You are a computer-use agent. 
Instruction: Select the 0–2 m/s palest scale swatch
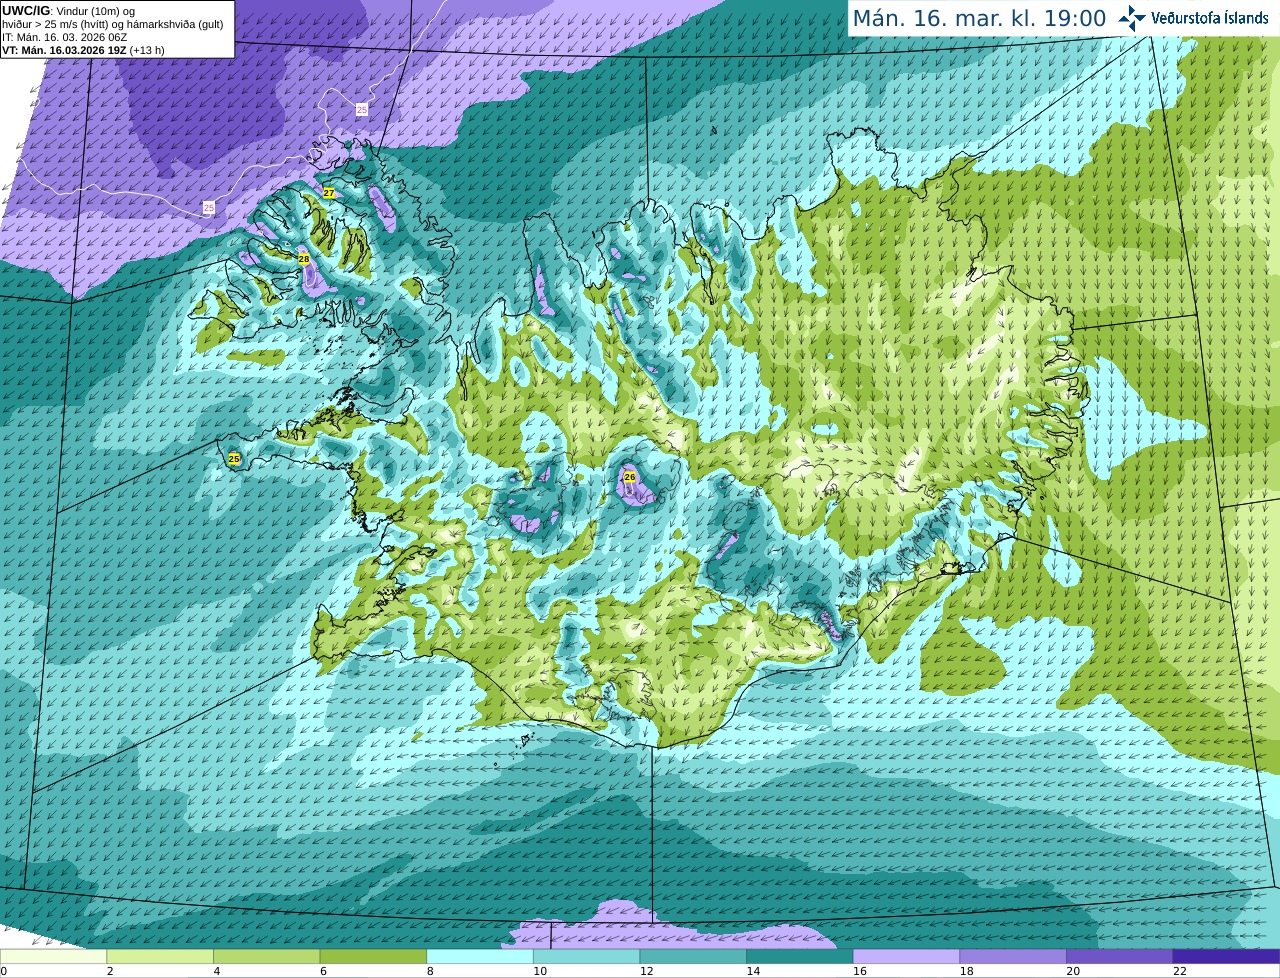(53, 957)
